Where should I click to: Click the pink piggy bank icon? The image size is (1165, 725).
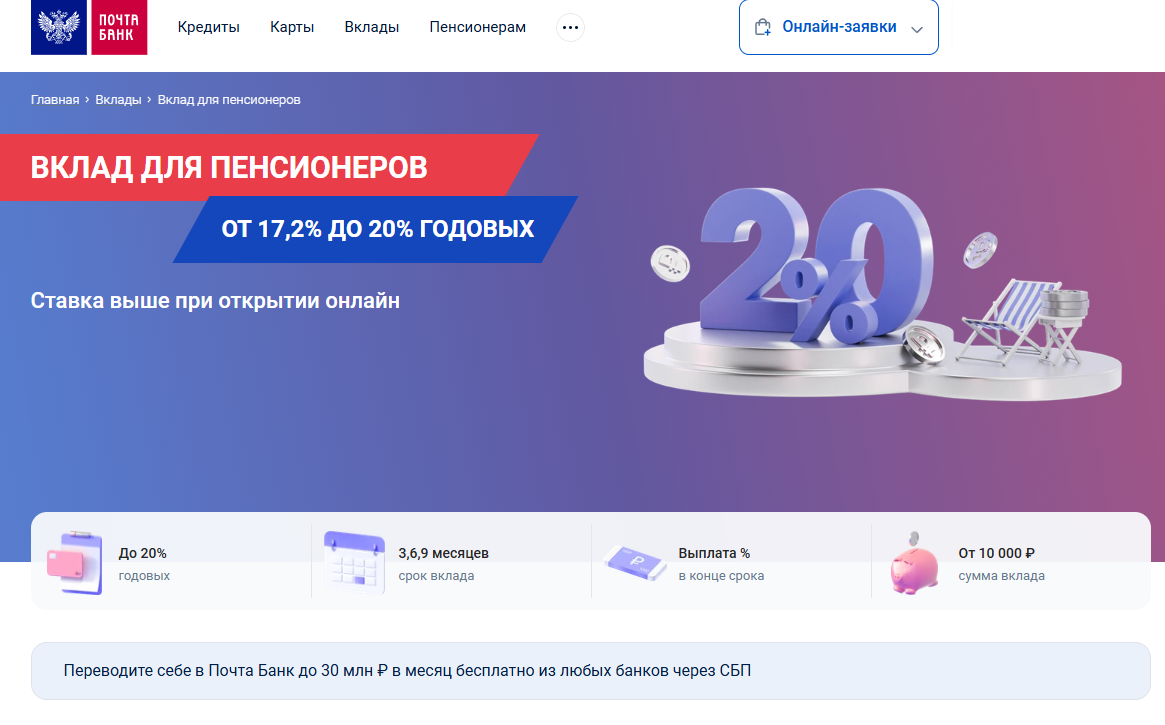[915, 563]
